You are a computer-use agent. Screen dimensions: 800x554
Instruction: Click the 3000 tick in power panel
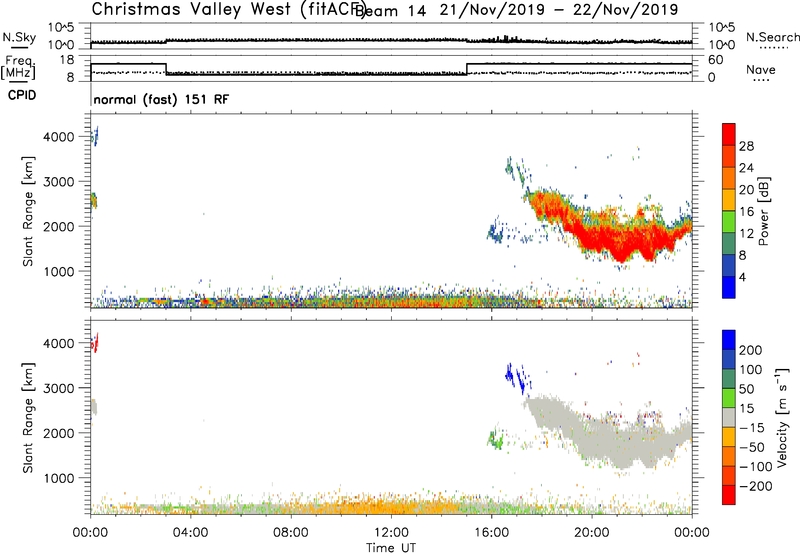point(58,182)
